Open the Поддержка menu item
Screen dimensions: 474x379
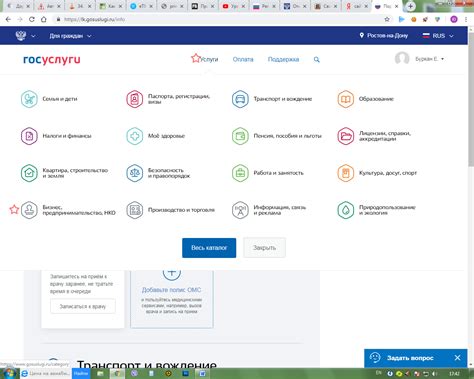[283, 59]
